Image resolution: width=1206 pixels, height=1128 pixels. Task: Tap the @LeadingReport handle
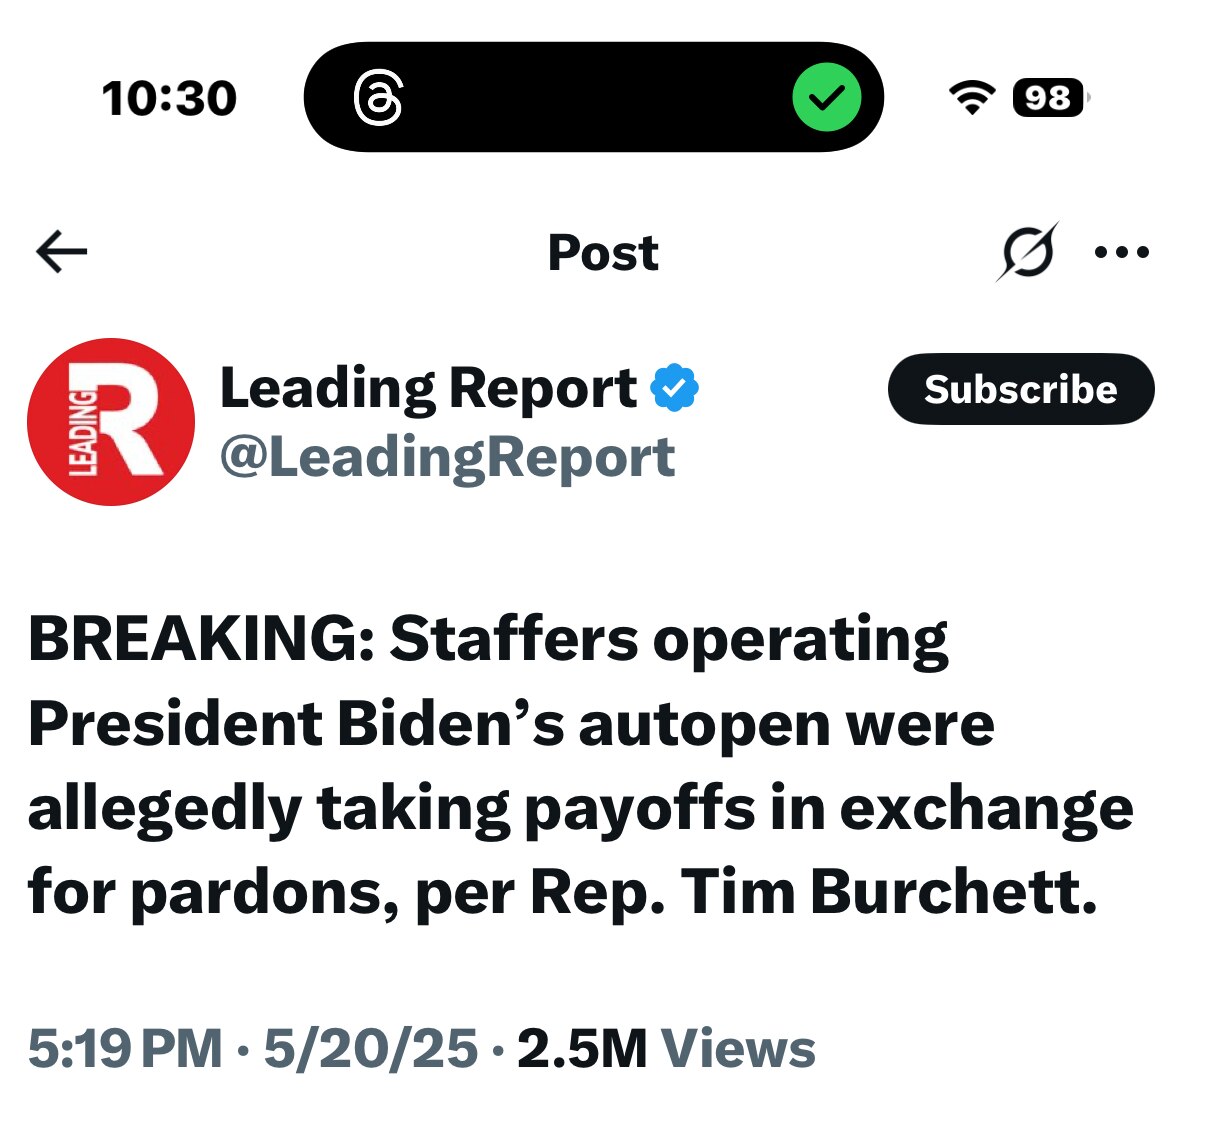click(447, 458)
